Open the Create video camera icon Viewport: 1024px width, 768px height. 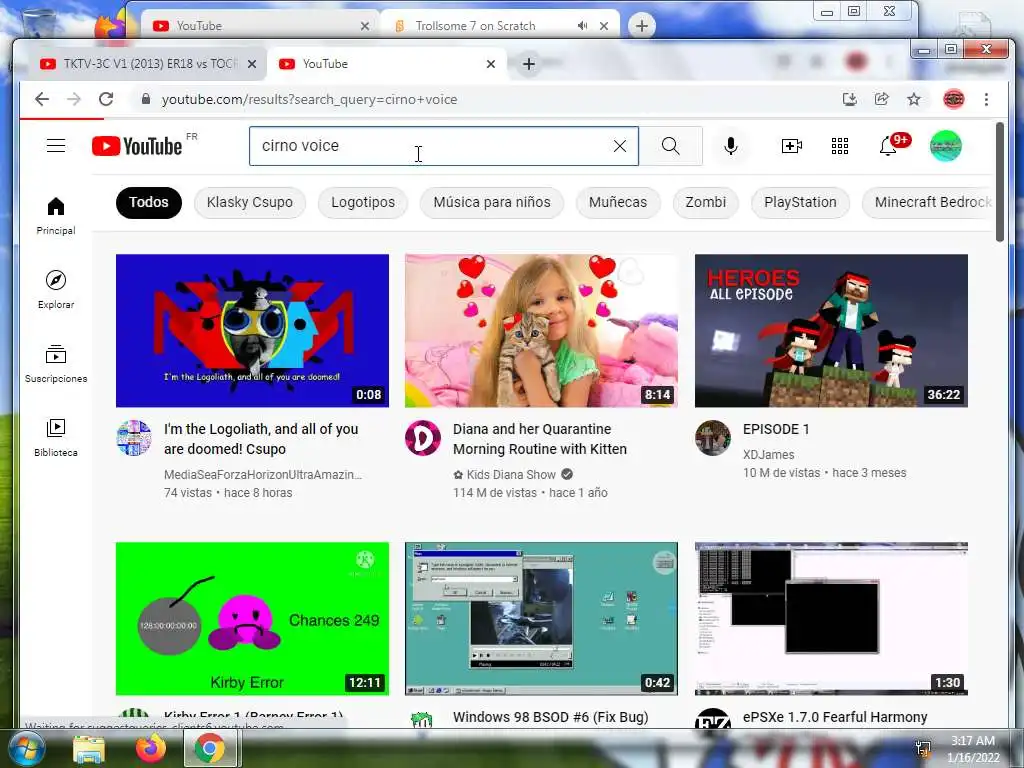pyautogui.click(x=792, y=146)
